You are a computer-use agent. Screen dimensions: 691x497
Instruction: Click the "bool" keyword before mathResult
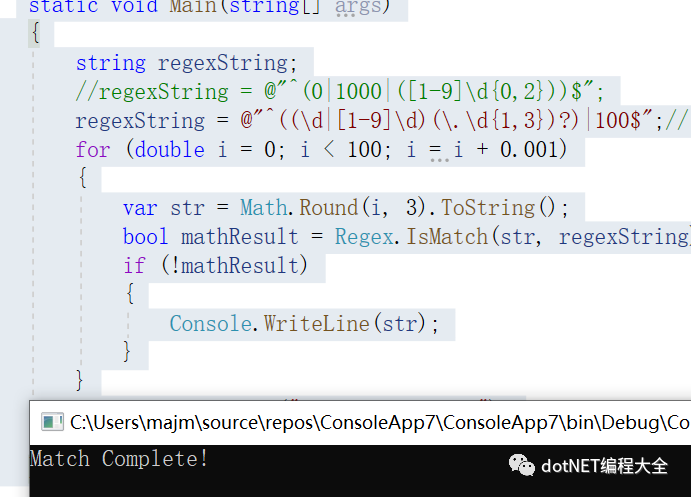[x=146, y=237]
